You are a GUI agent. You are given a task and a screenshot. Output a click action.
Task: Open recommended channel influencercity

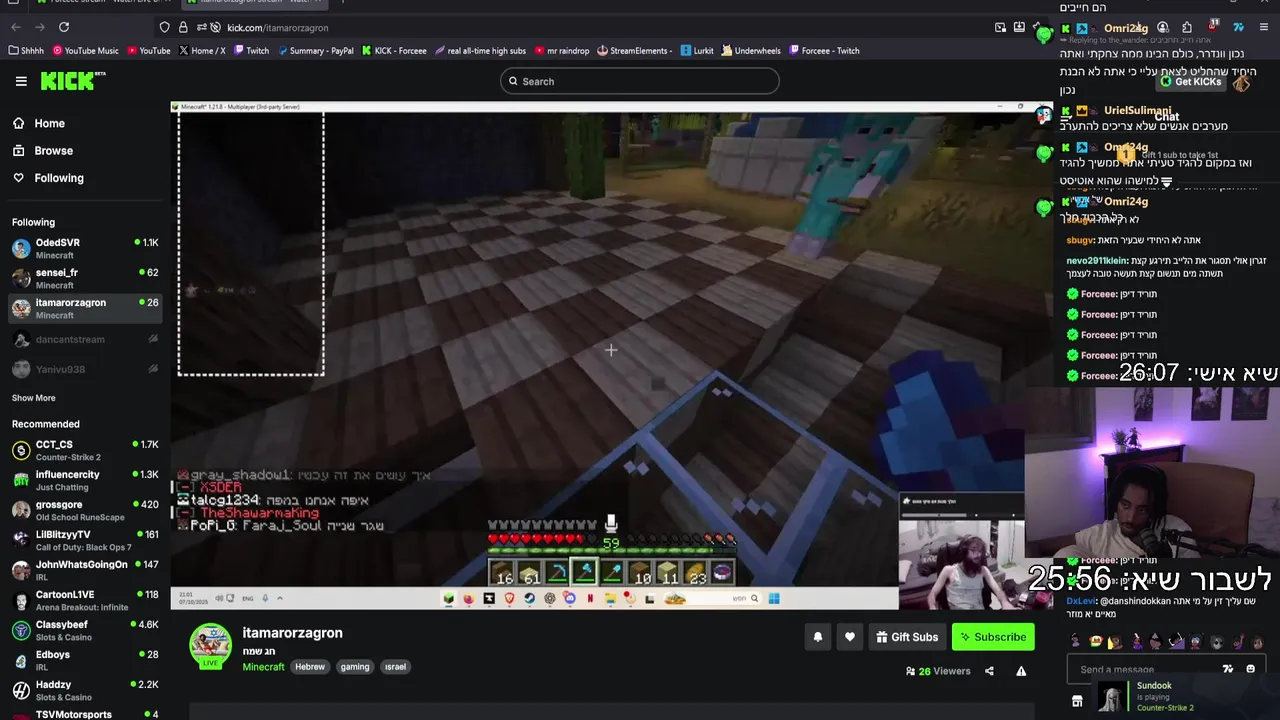tap(85, 480)
